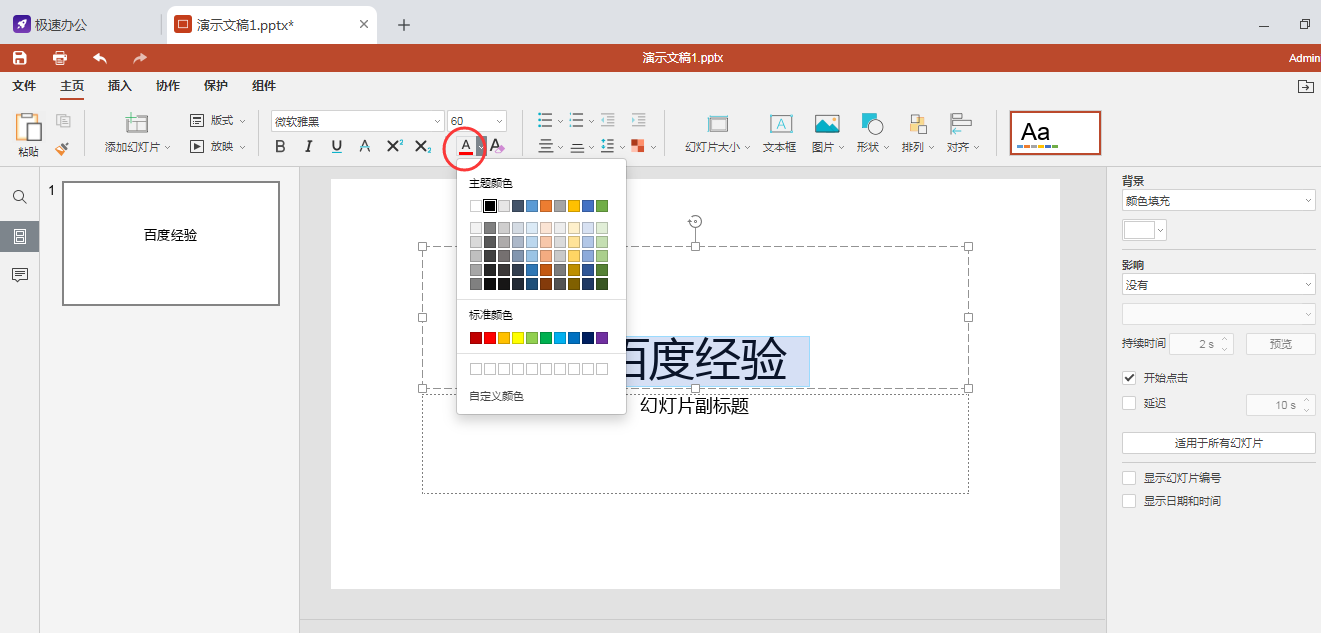
Task: Choose 自定义颜色 custom color option
Action: pos(497,396)
